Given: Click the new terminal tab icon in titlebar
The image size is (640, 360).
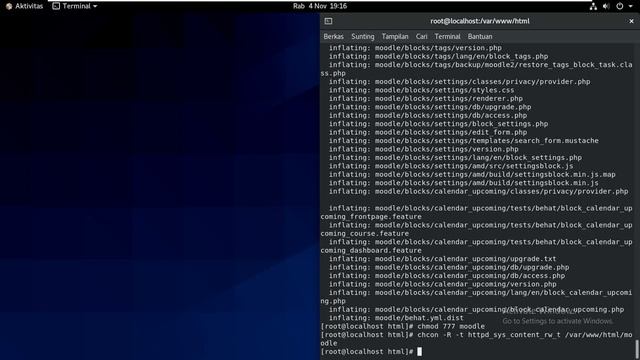Looking at the screenshot, I should (328, 21).
